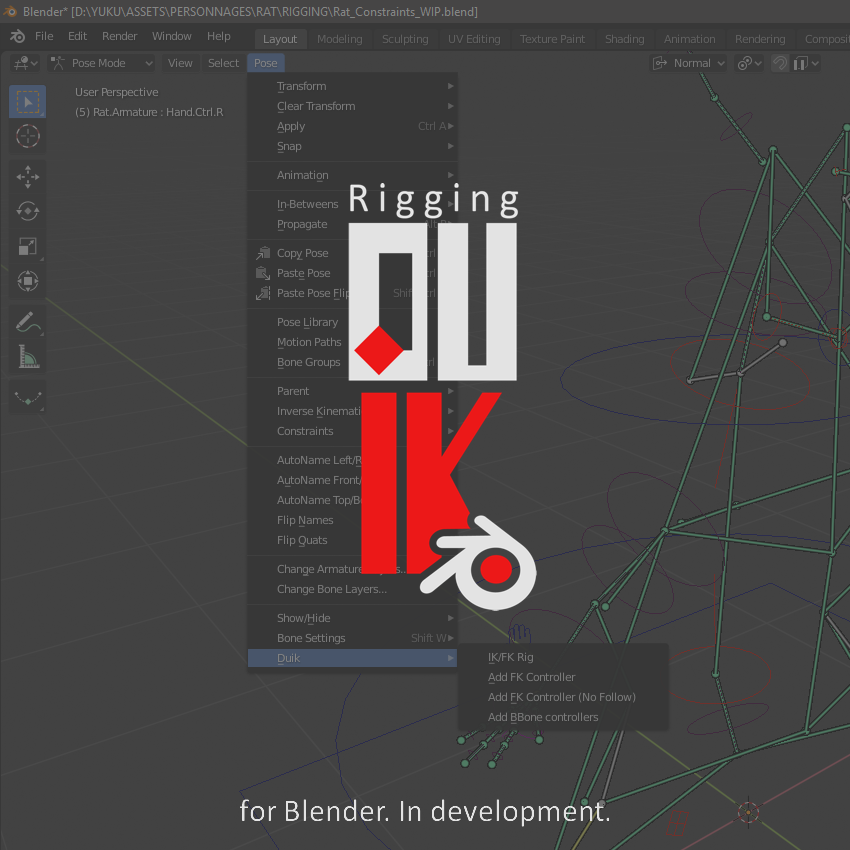850x850 pixels.
Task: Click the Paste Pose Flipped icon
Action: point(263,293)
